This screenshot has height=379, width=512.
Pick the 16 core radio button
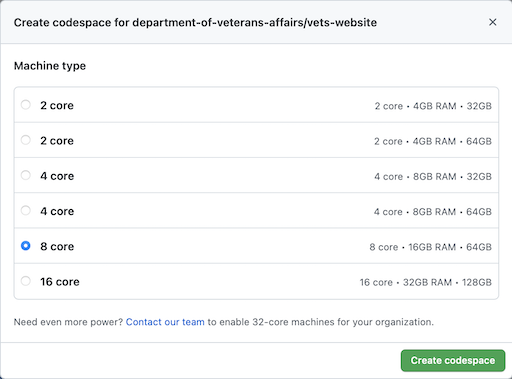(26, 281)
